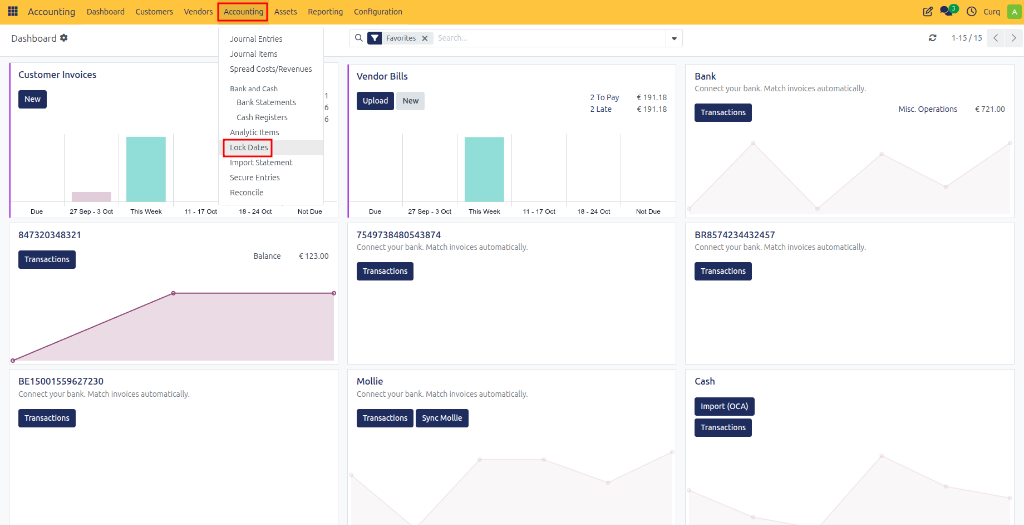Image resolution: width=1024 pixels, height=525 pixels.
Task: Select Spread Costs/Revenues menu entry
Action: 271,69
